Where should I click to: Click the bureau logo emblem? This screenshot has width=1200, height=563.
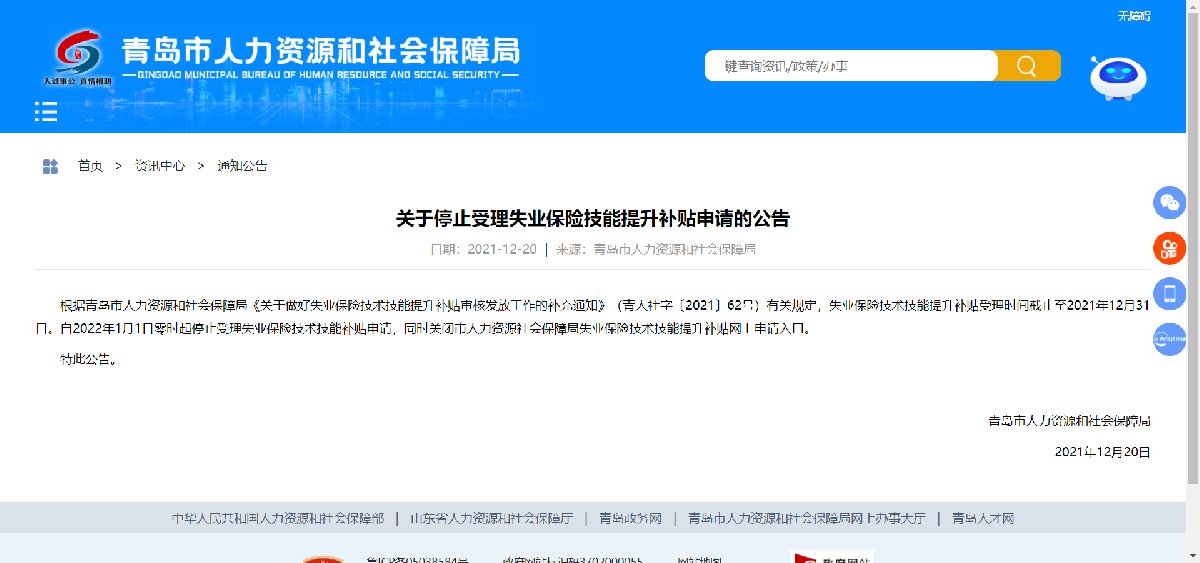[78, 55]
